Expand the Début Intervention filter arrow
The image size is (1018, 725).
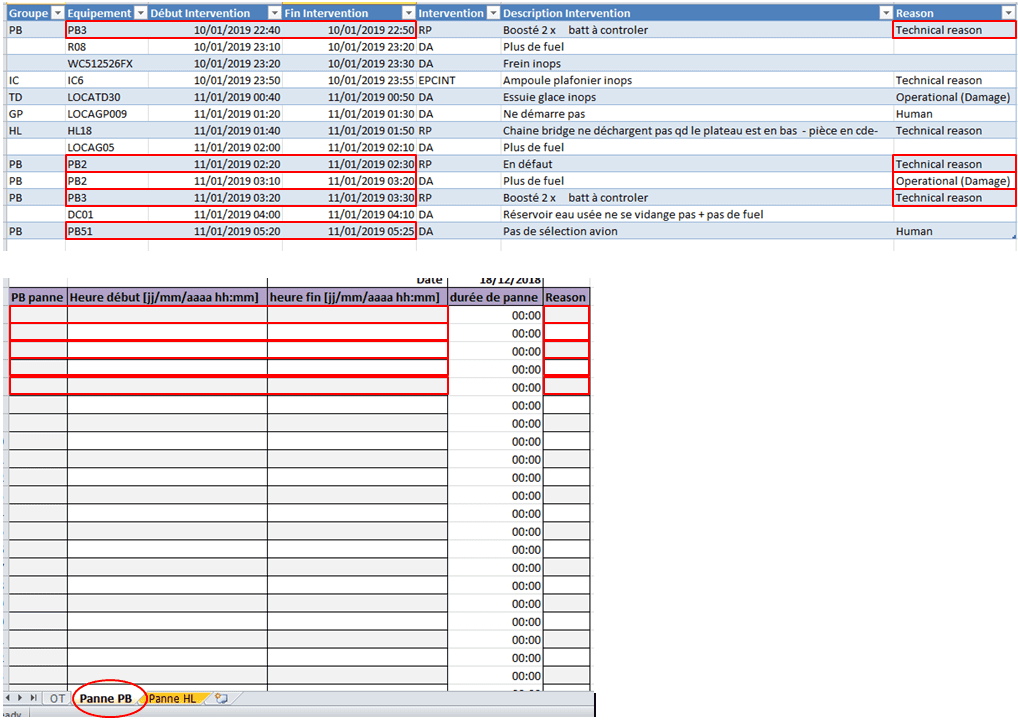point(275,13)
